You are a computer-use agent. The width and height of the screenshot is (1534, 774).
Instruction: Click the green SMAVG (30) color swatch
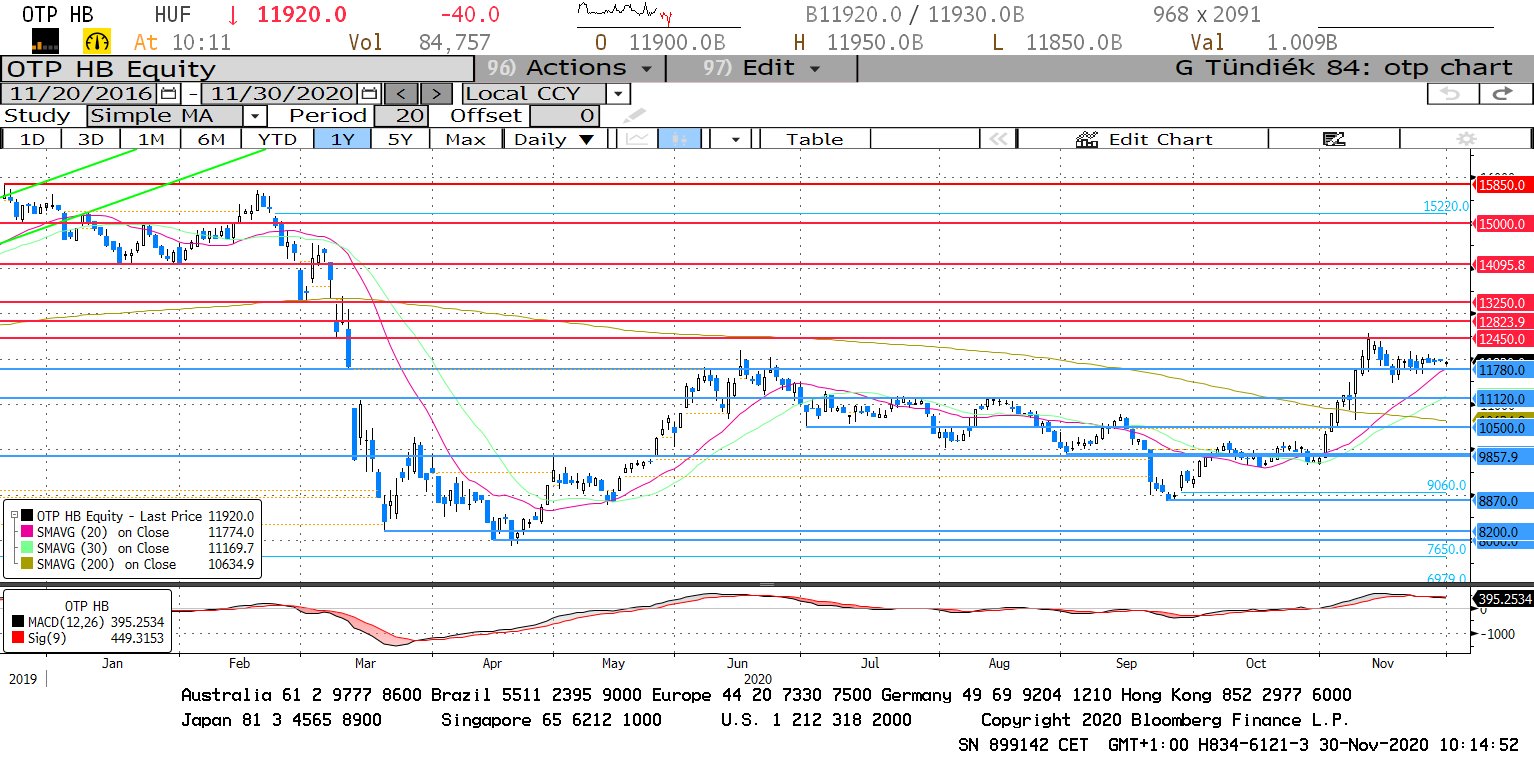[x=29, y=548]
